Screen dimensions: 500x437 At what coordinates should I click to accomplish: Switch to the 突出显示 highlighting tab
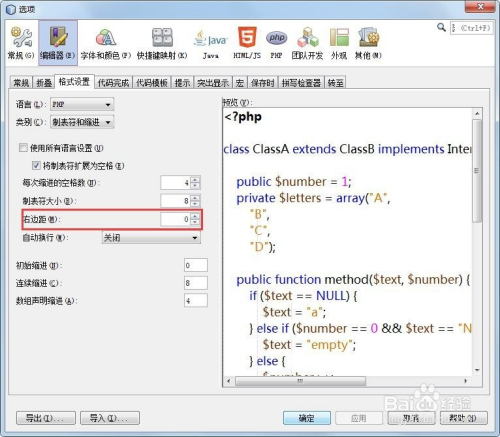[213, 82]
